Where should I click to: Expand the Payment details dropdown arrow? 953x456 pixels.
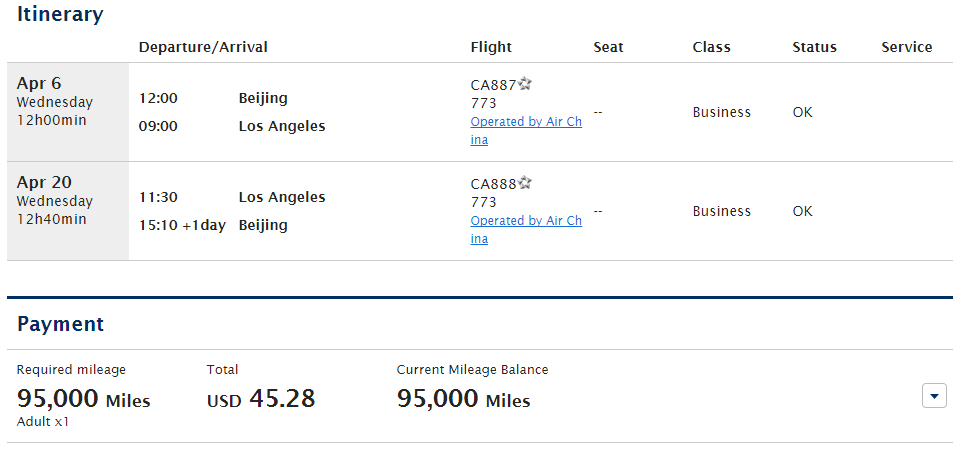point(934,396)
